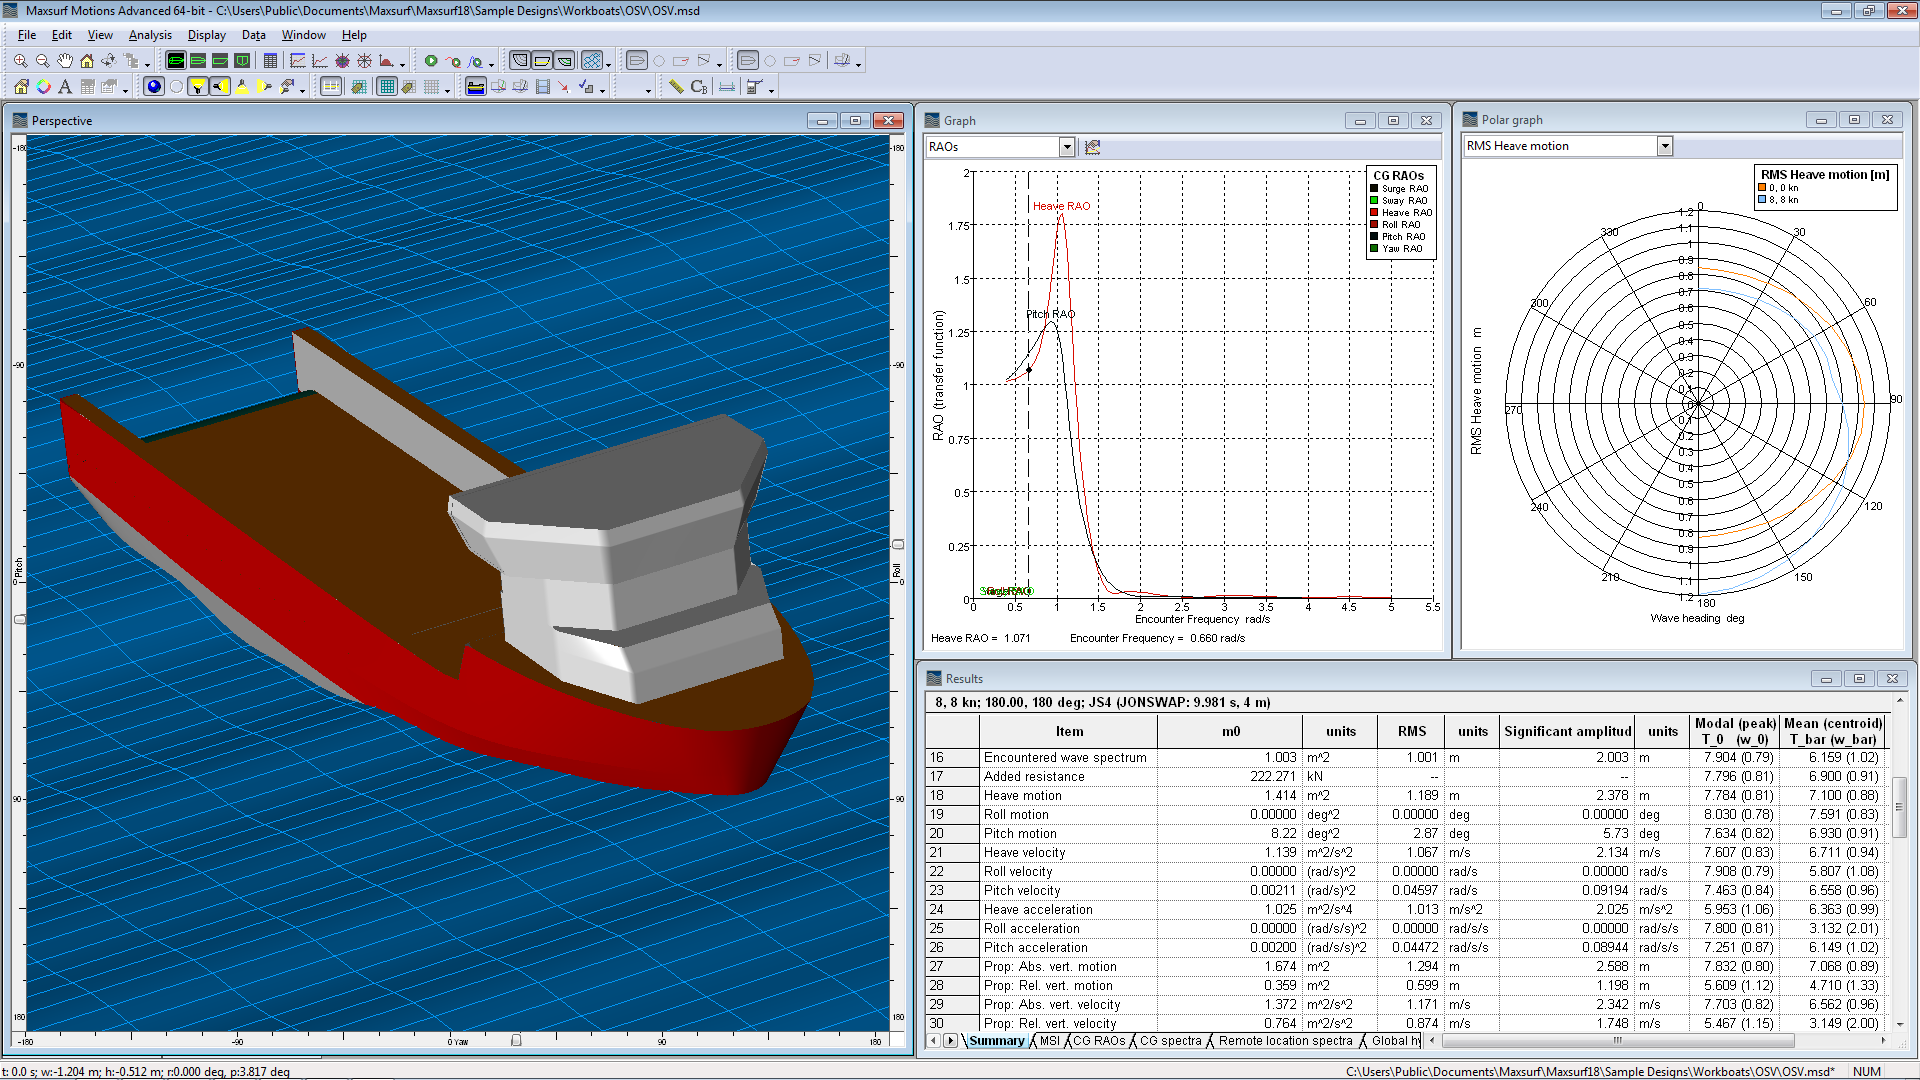1920x1080 pixels.
Task: Click the graph options icon beside RAOs
Action: 1093,147
